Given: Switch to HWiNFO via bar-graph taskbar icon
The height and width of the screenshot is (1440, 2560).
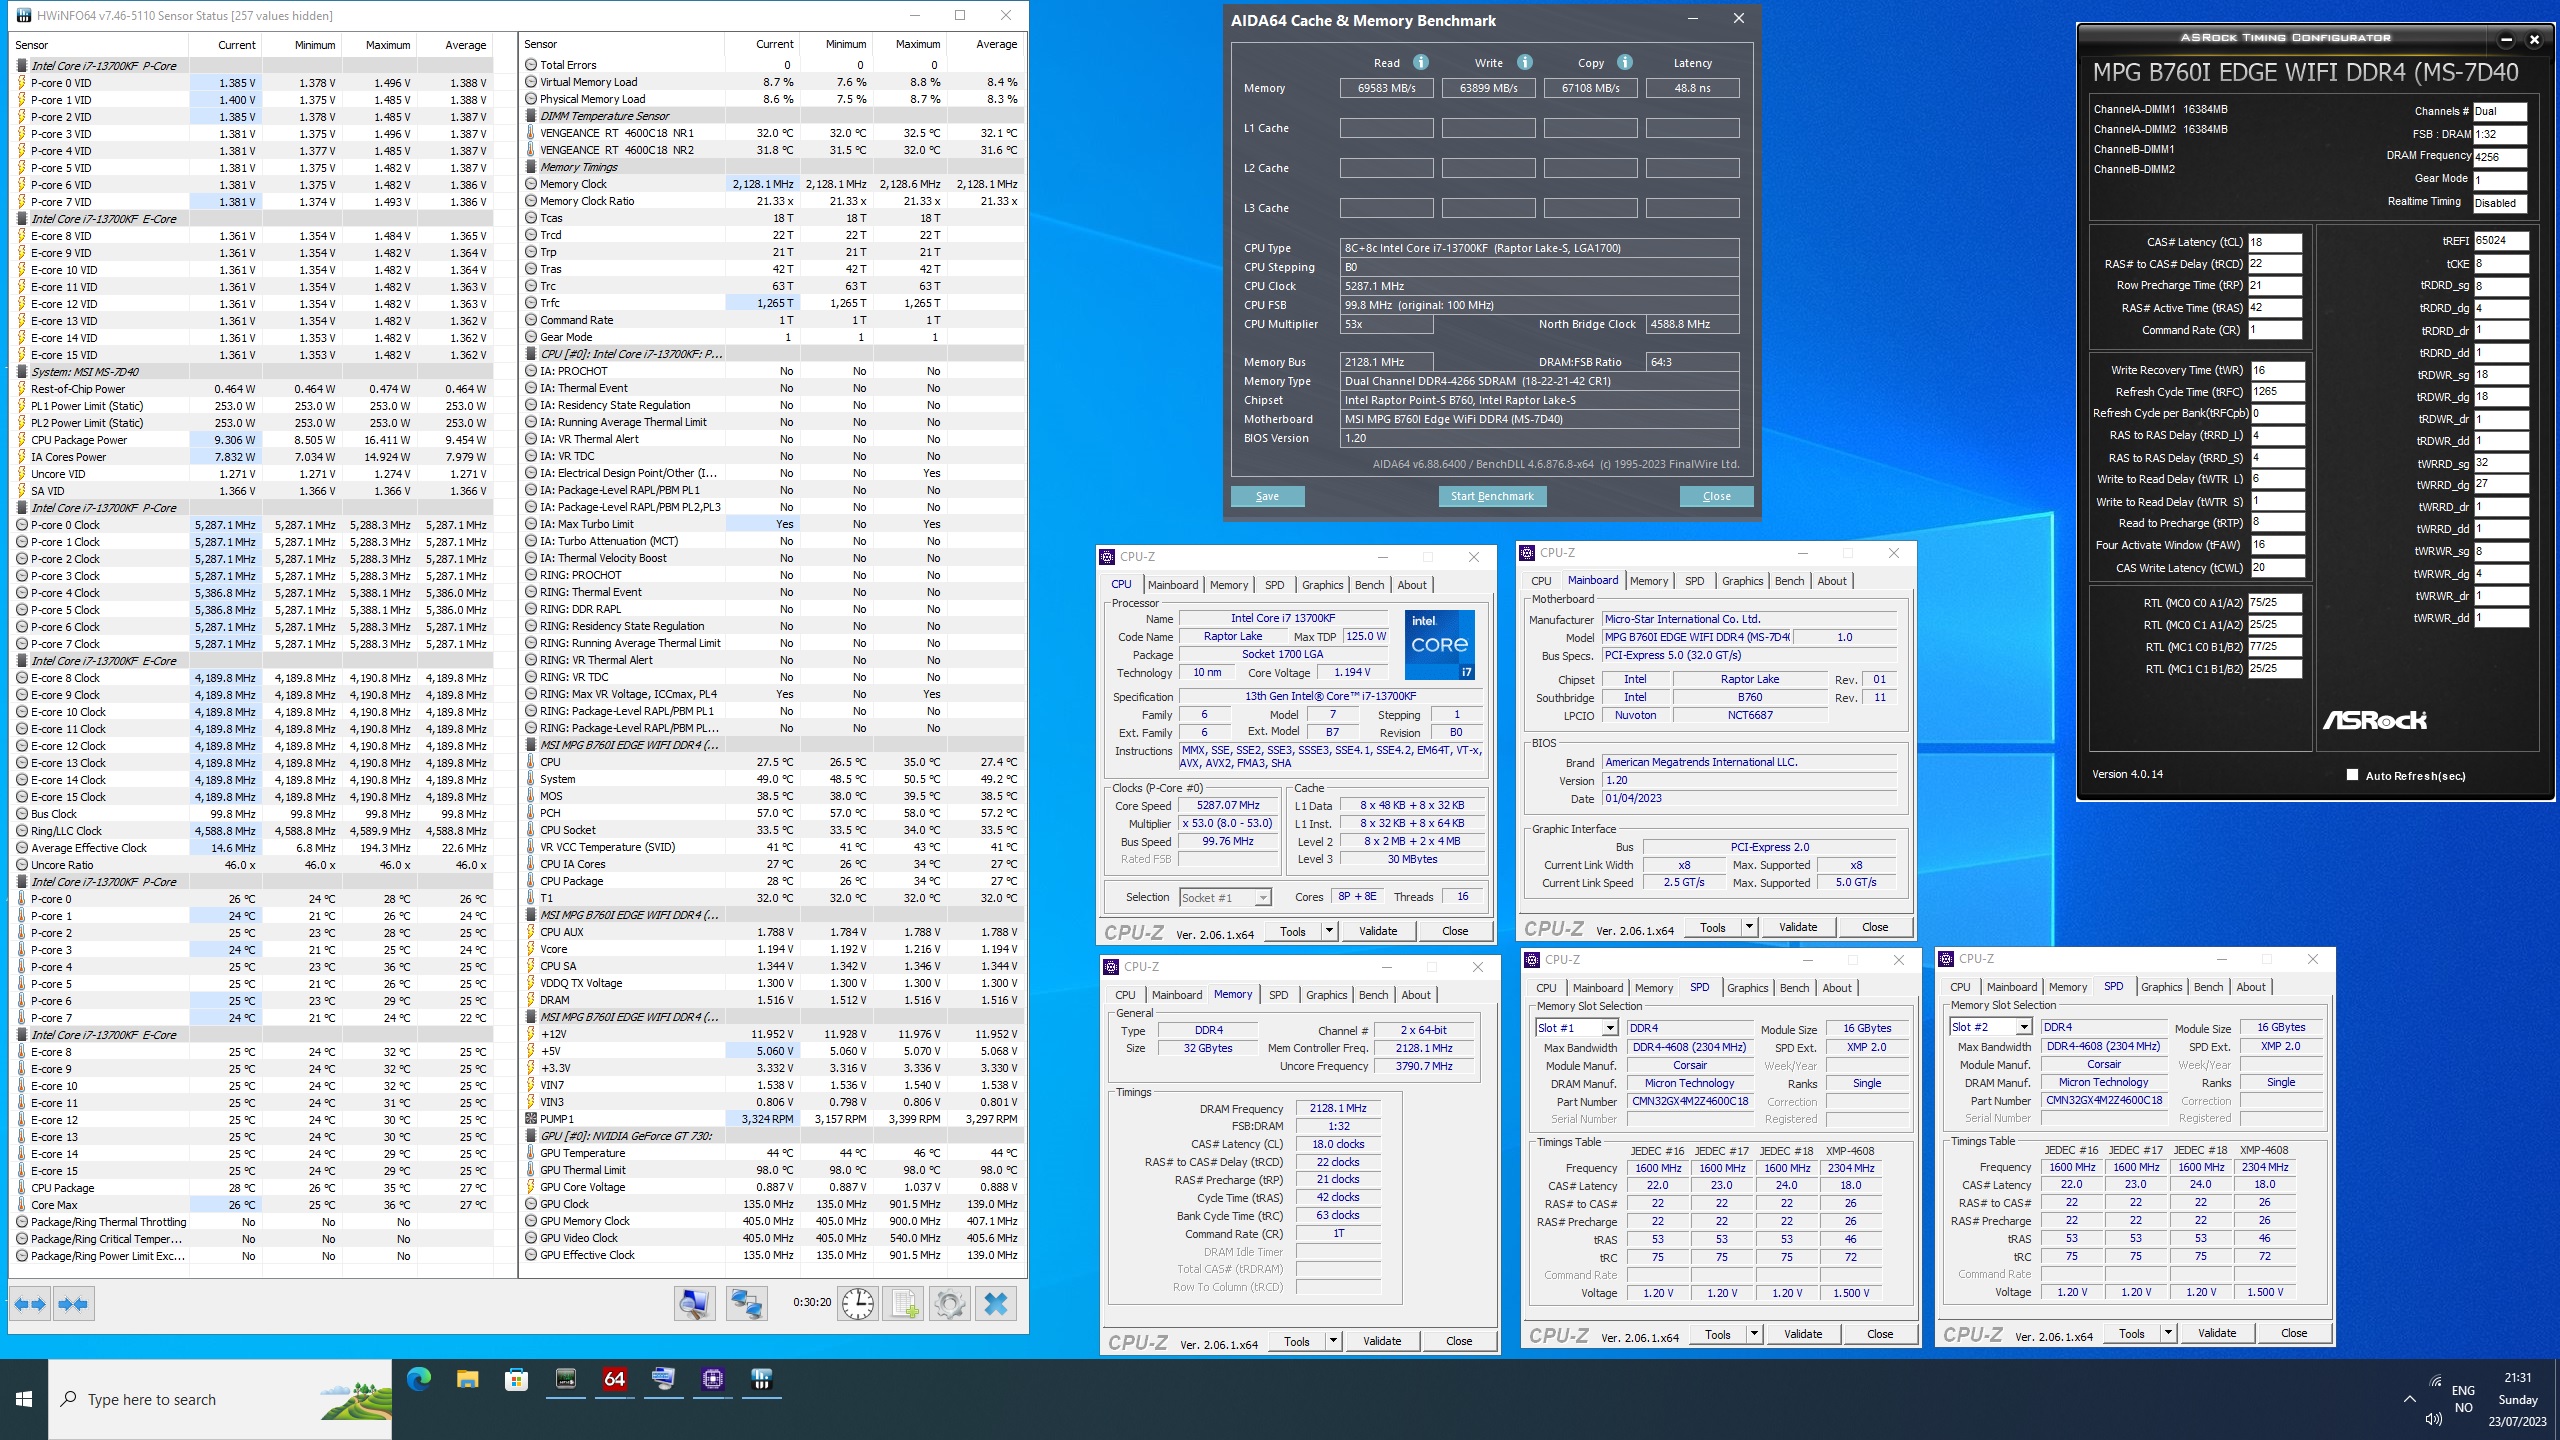Looking at the screenshot, I should click(762, 1380).
